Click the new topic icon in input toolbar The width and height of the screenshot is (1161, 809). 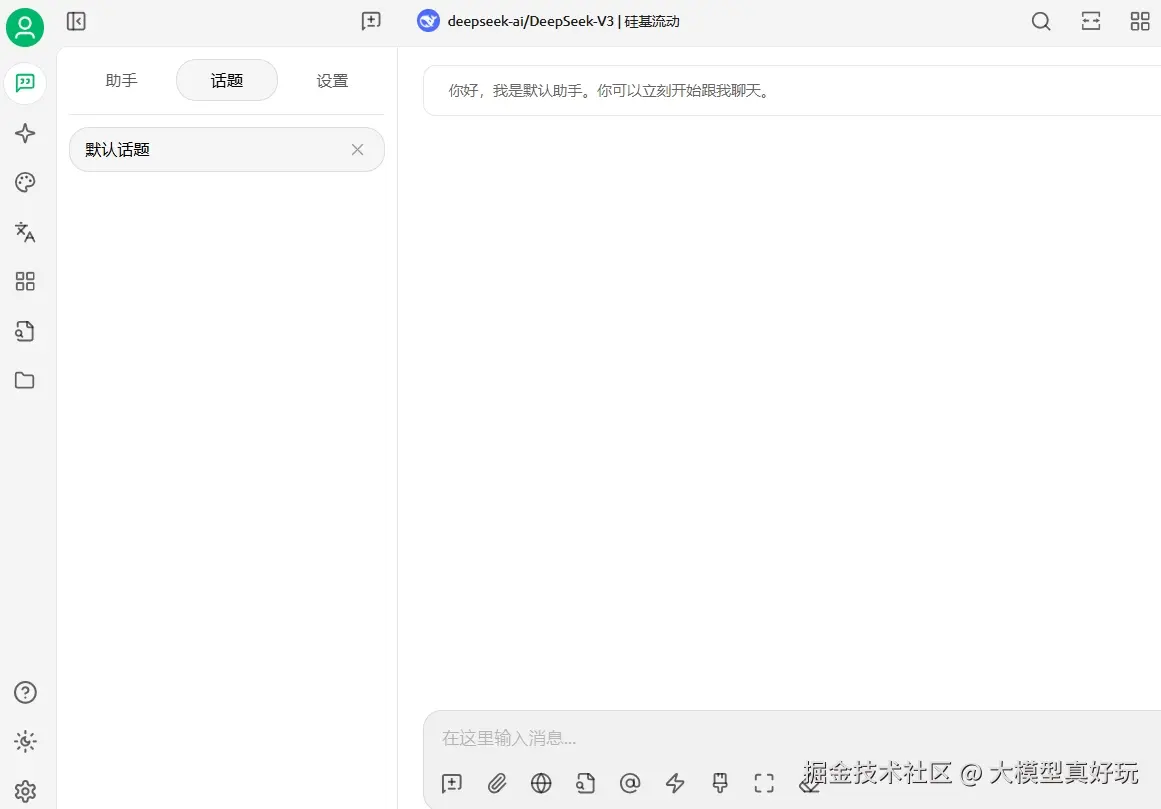[452, 783]
